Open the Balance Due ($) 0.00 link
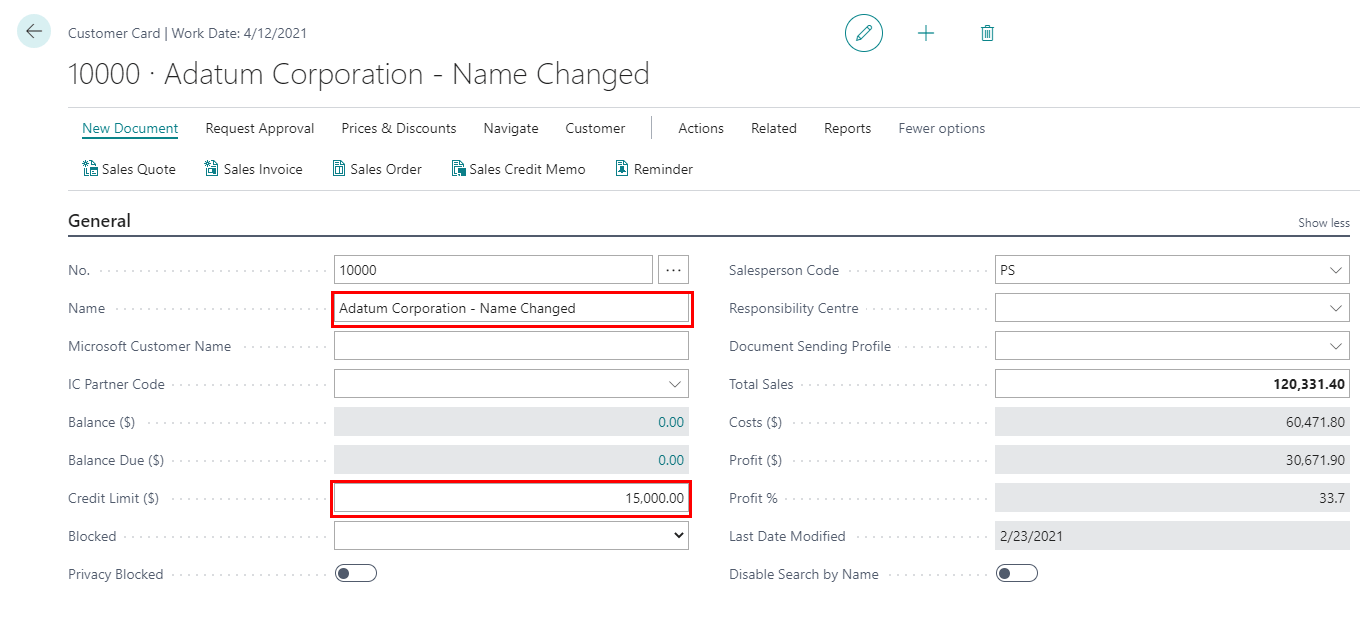This screenshot has height=618, width=1360. [671, 460]
